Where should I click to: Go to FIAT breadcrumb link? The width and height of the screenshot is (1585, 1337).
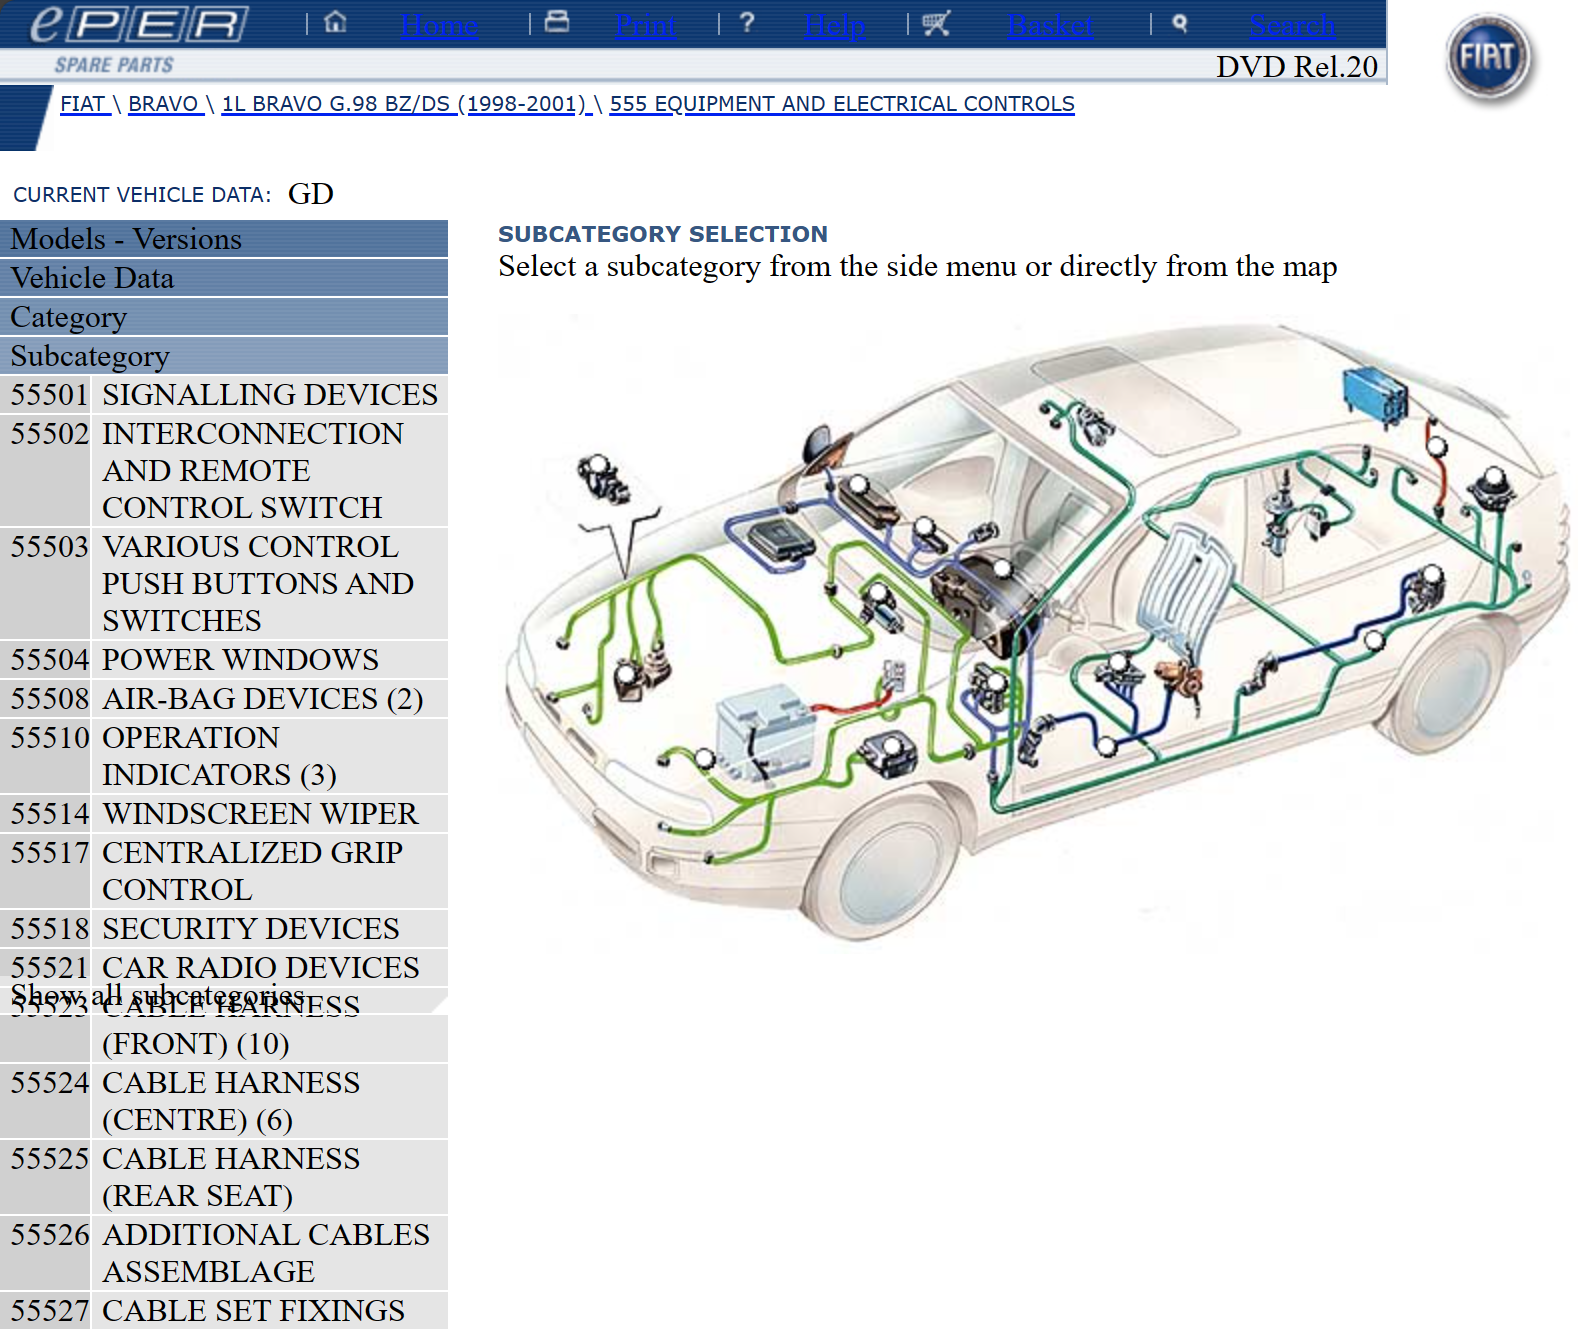[x=84, y=104]
